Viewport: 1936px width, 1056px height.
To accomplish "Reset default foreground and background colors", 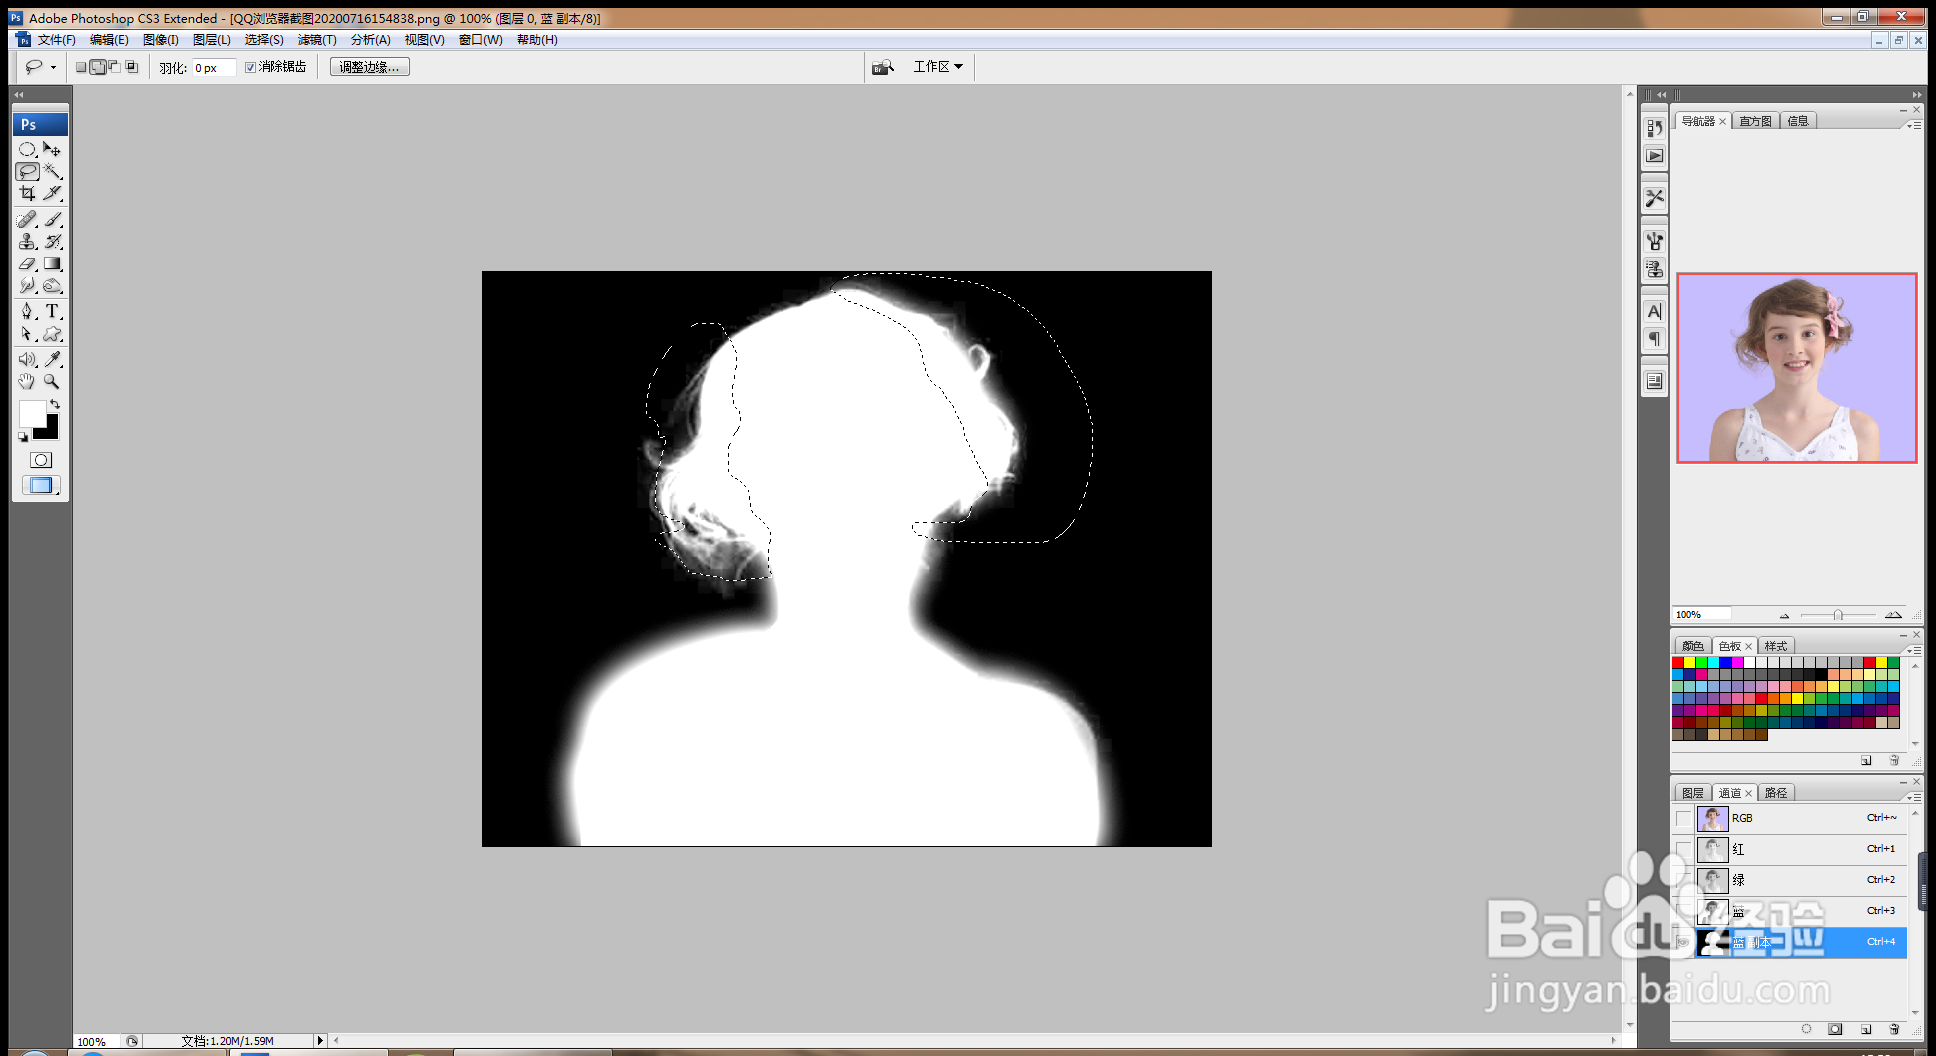I will (x=23, y=436).
